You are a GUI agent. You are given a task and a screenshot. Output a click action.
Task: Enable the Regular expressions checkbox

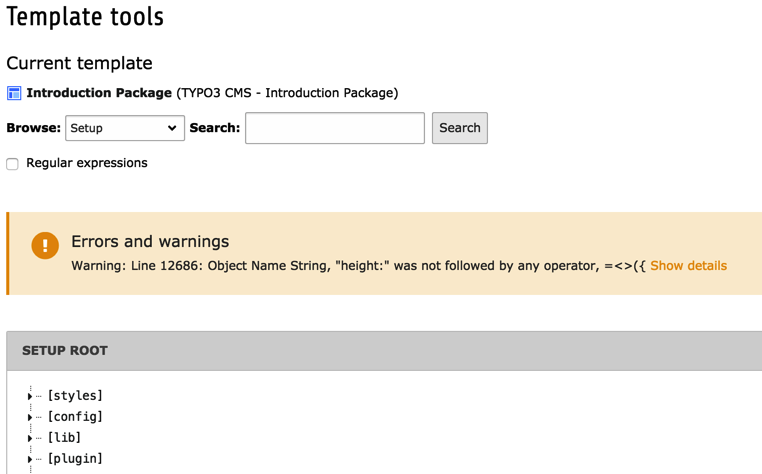pos(13,164)
